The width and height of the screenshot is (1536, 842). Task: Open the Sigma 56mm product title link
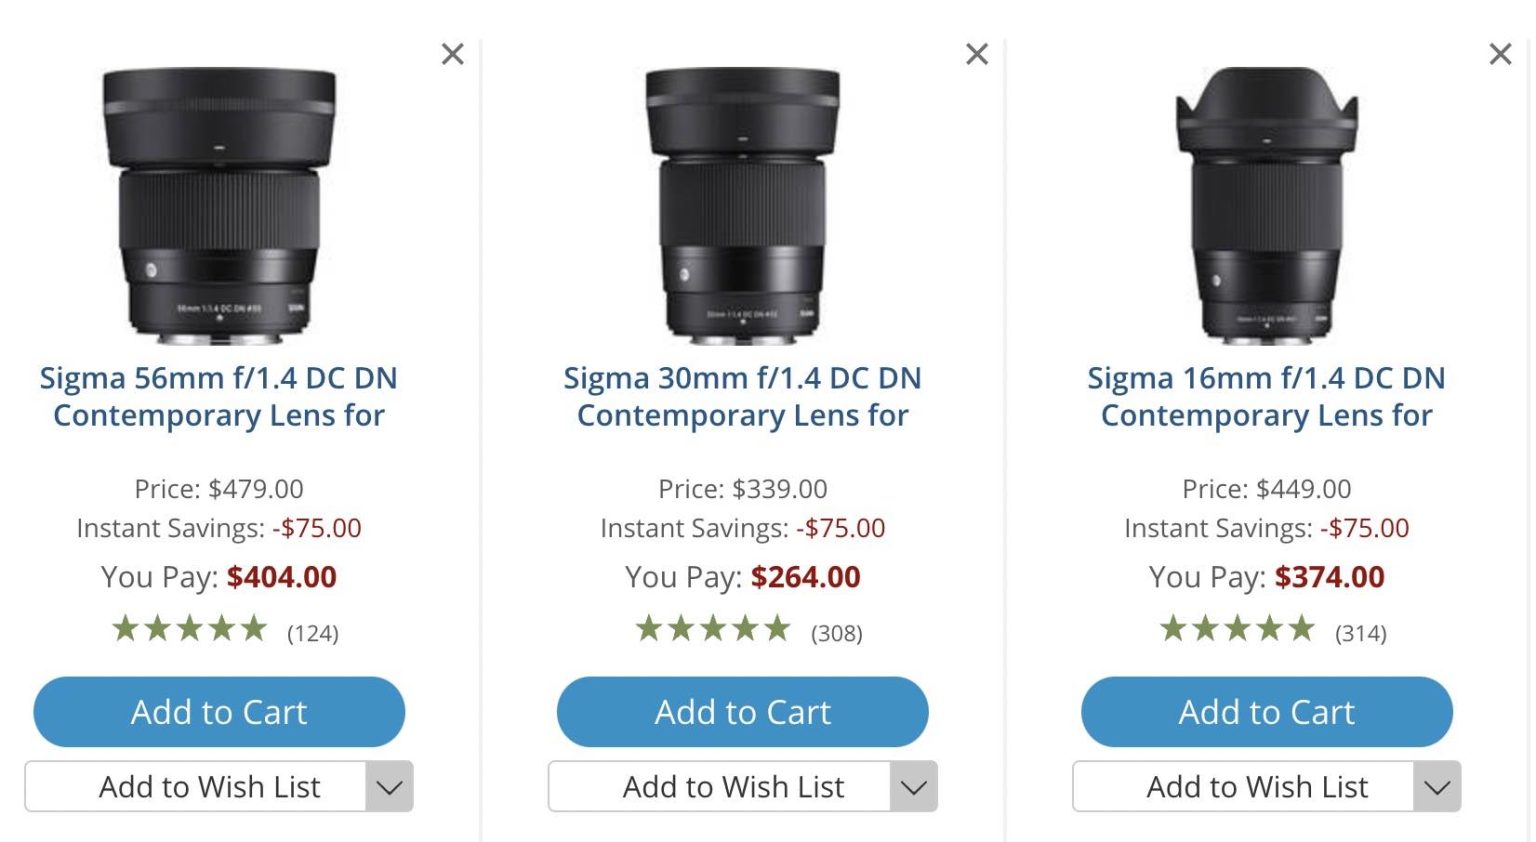[x=219, y=396]
